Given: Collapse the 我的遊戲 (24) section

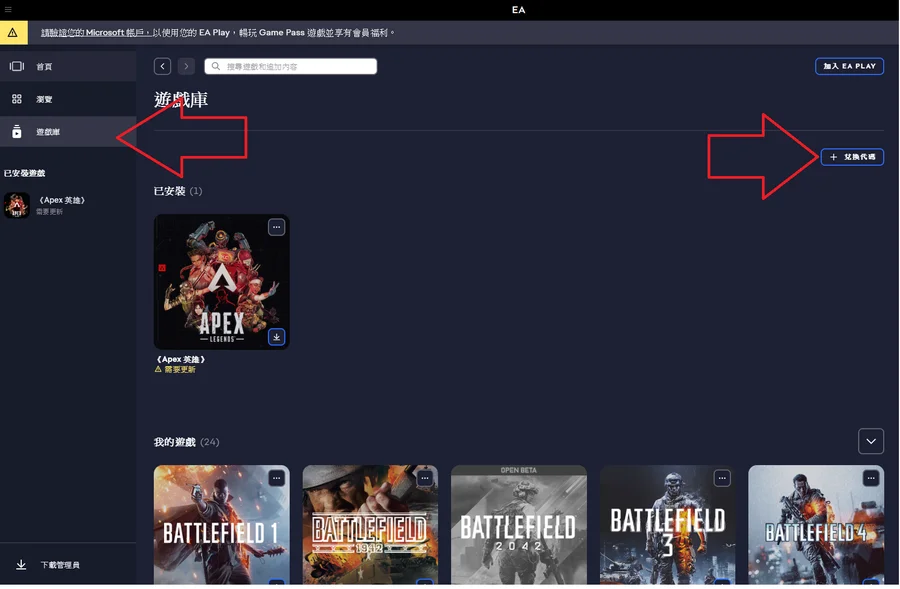Looking at the screenshot, I should tap(871, 441).
